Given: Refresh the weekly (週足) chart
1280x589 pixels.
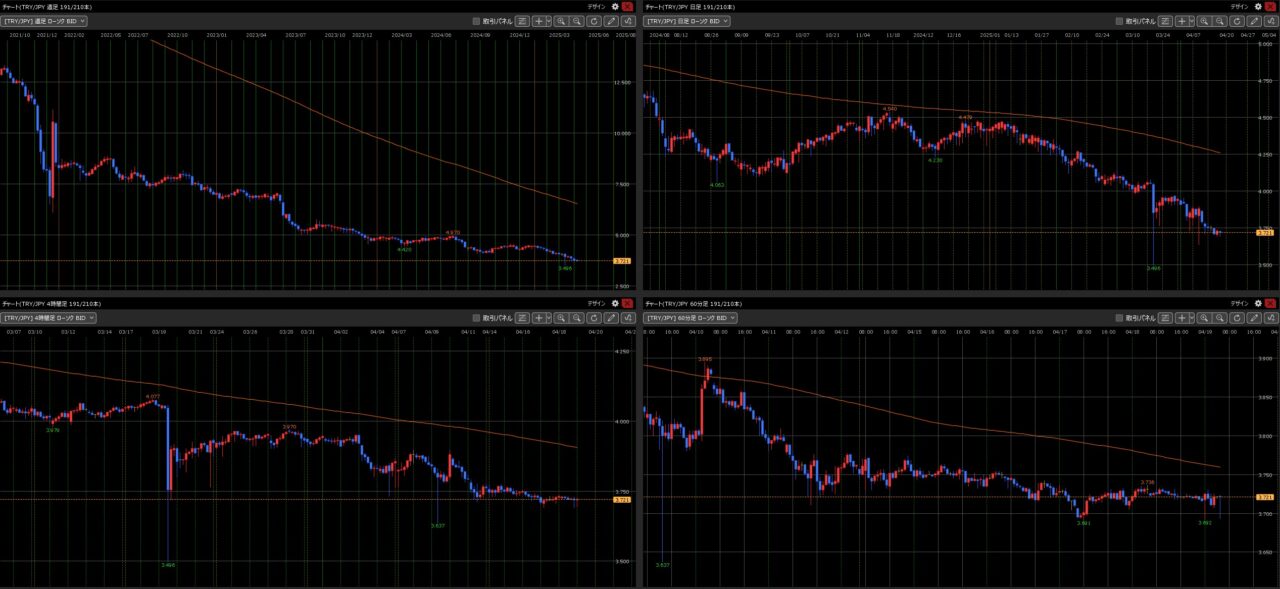Looking at the screenshot, I should [x=594, y=20].
